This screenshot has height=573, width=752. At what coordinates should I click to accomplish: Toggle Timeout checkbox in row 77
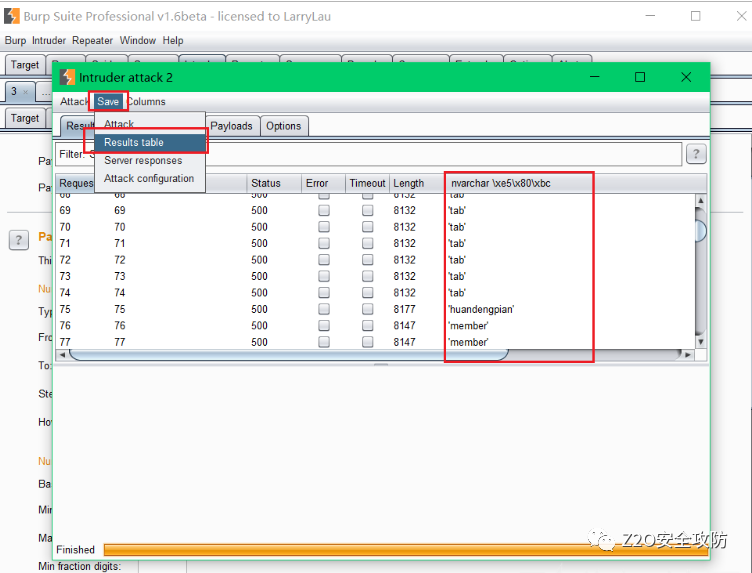(367, 342)
